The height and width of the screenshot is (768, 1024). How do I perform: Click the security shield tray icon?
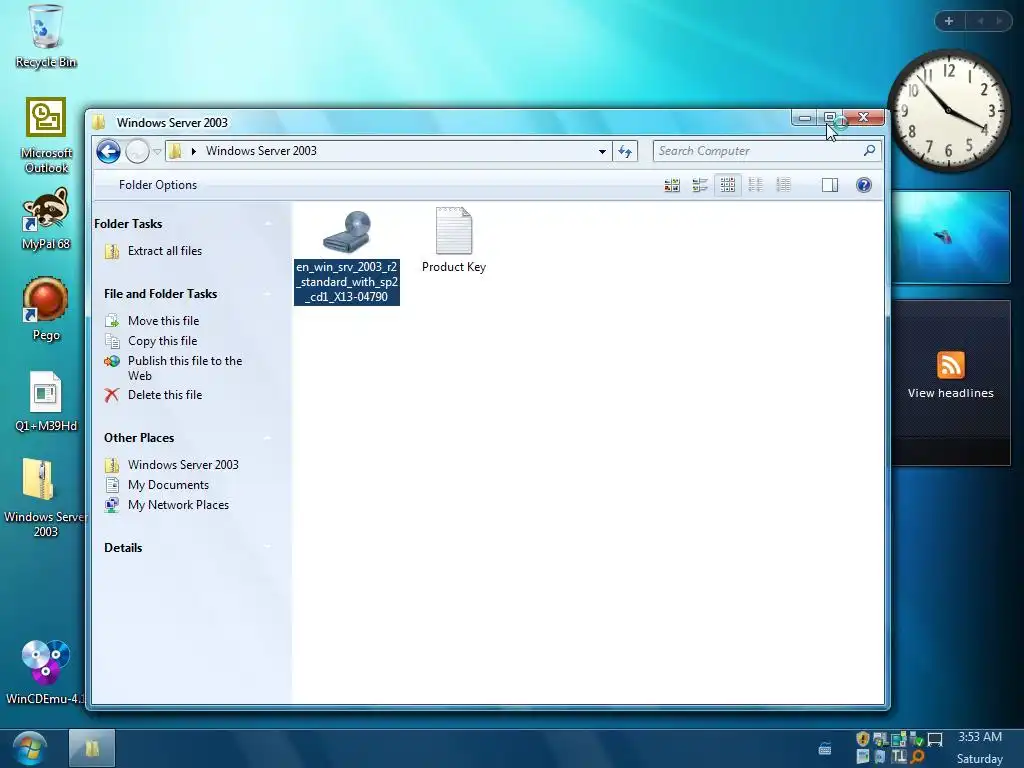863,739
